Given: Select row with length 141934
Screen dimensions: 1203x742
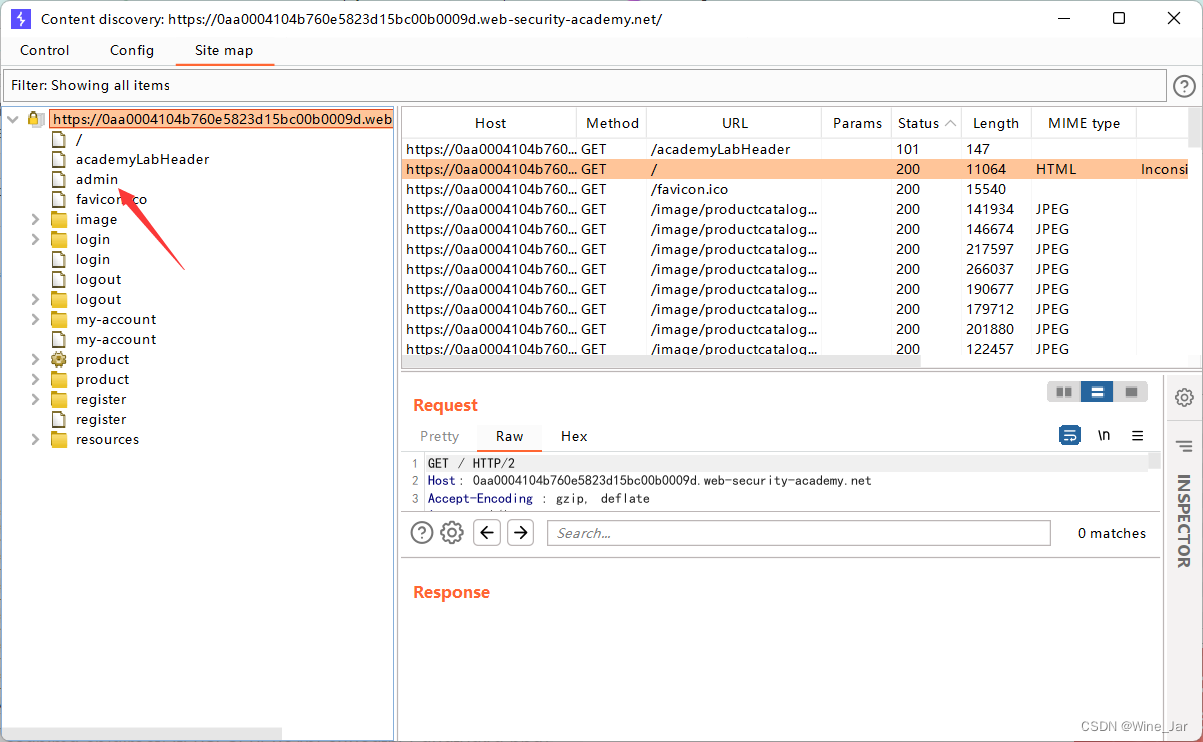Looking at the screenshot, I should [x=794, y=209].
